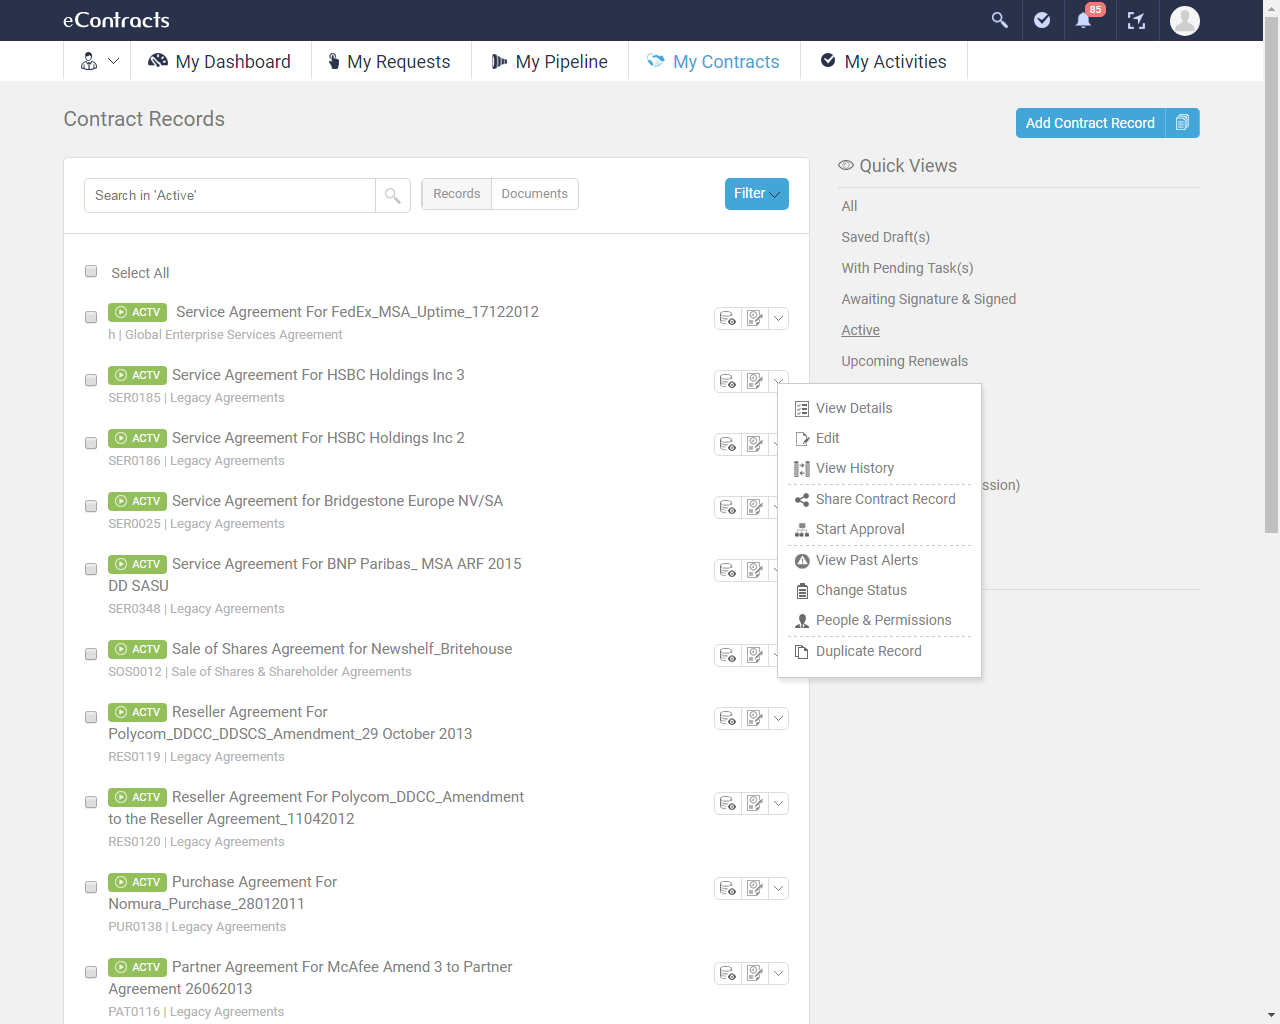Click the expand/fullscreen icon in the top bar

tap(1136, 20)
